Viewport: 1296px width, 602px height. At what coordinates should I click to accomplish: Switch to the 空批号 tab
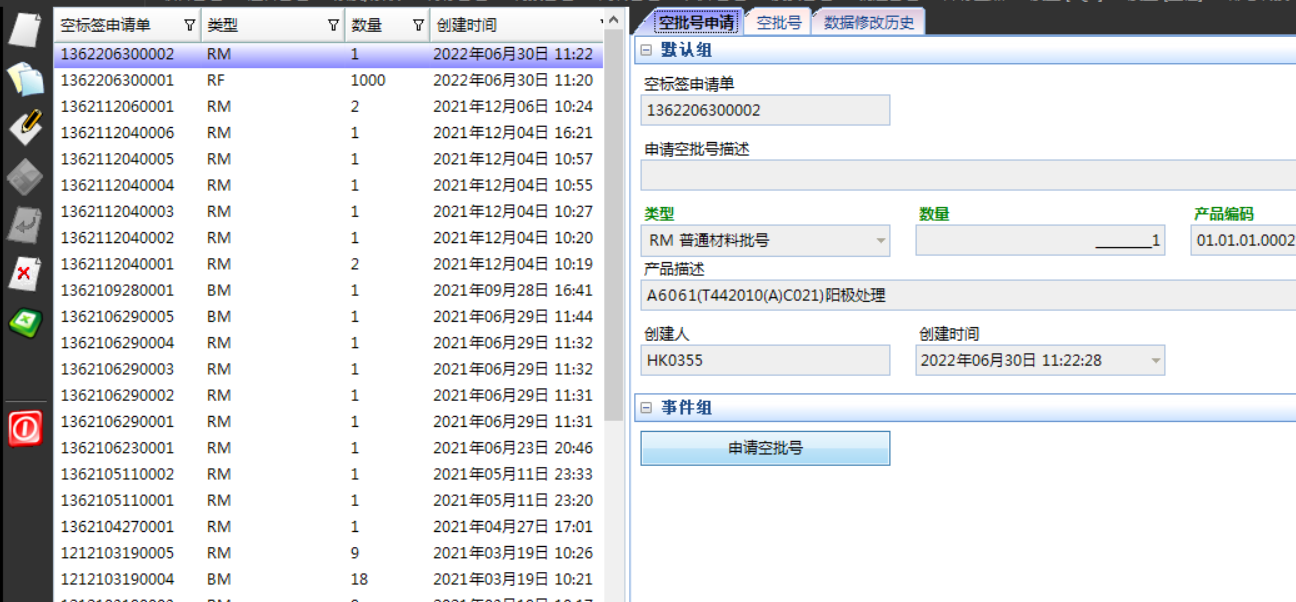pyautogui.click(x=778, y=22)
